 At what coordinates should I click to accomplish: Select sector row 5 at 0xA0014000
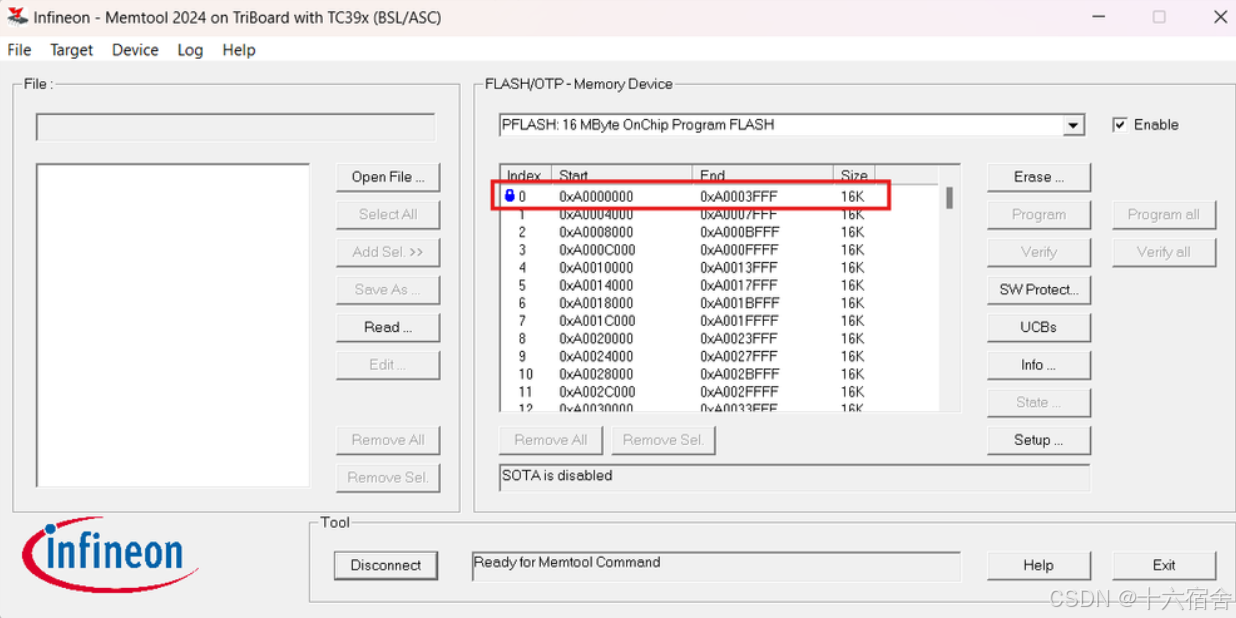point(720,285)
